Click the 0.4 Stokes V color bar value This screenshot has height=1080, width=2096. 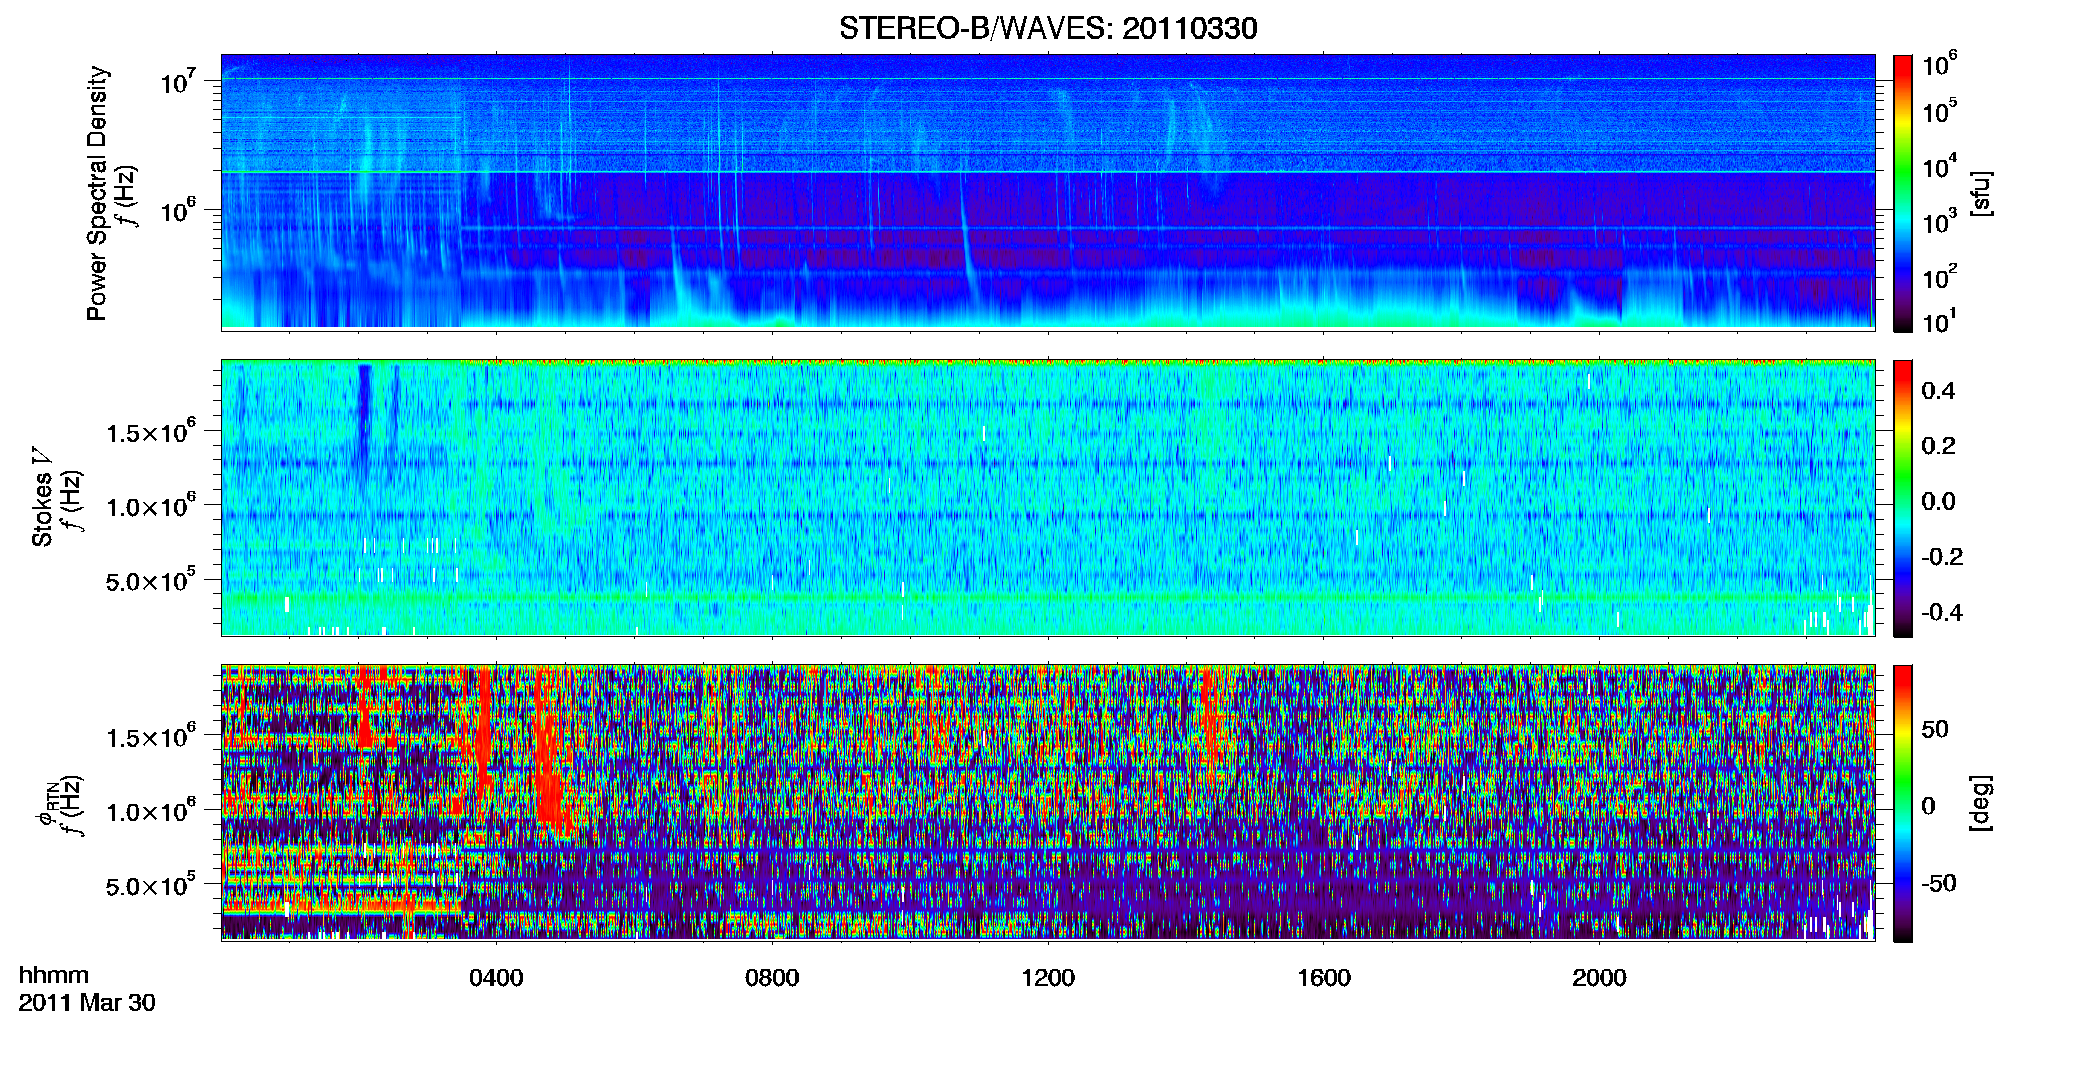(x=1938, y=391)
